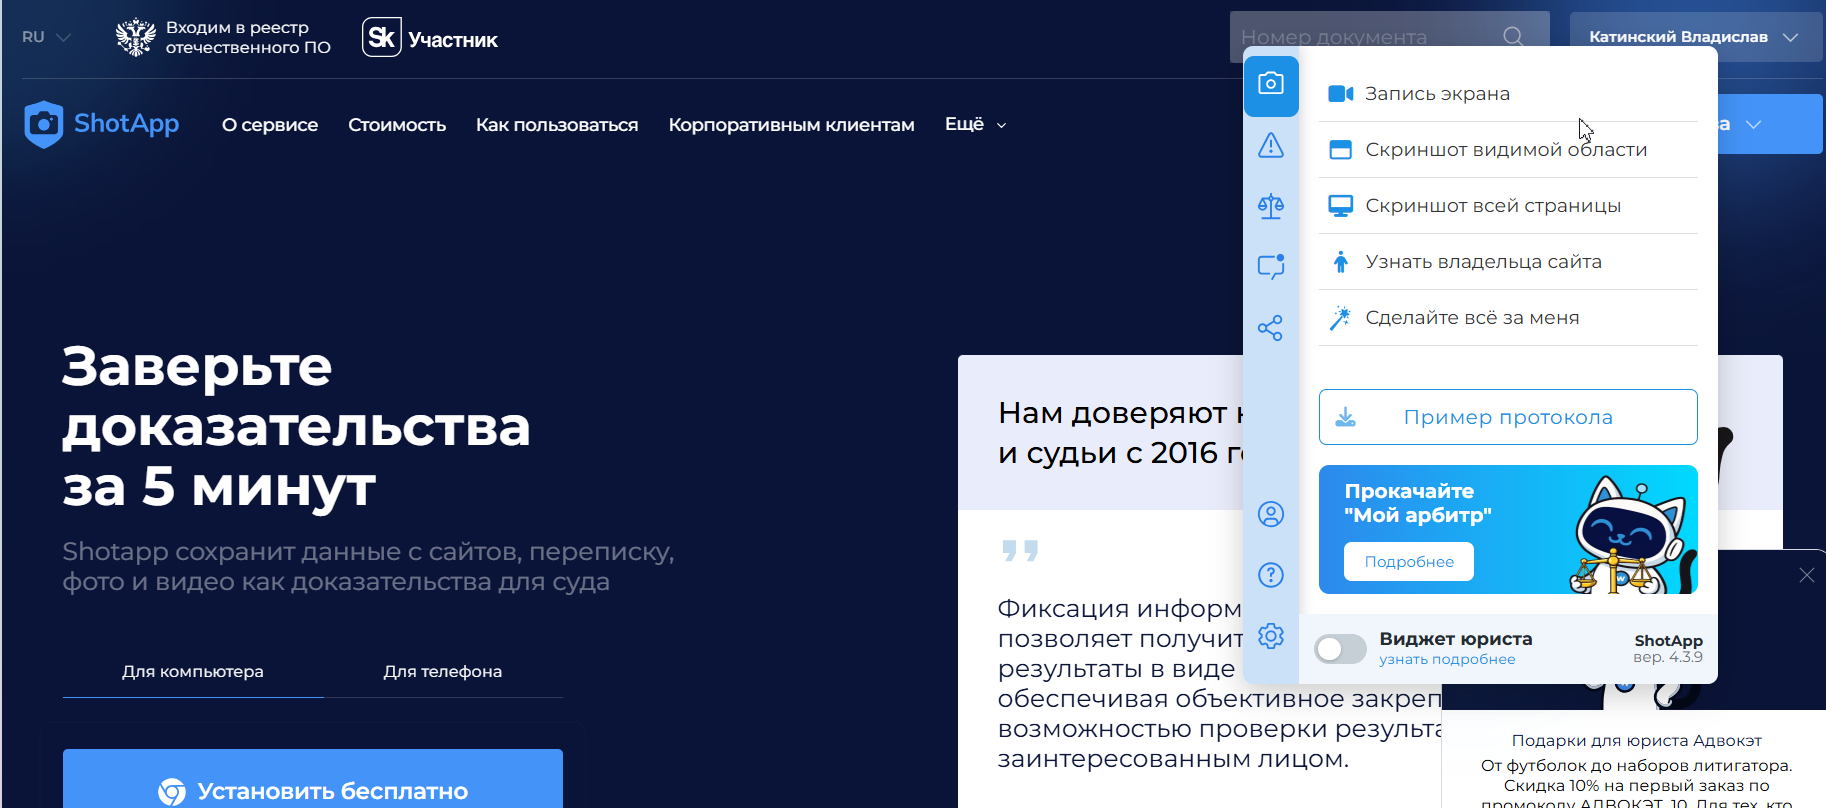The image size is (1826, 808).
Task: Click the full-page screenshot monitor icon
Action: pos(1340,206)
